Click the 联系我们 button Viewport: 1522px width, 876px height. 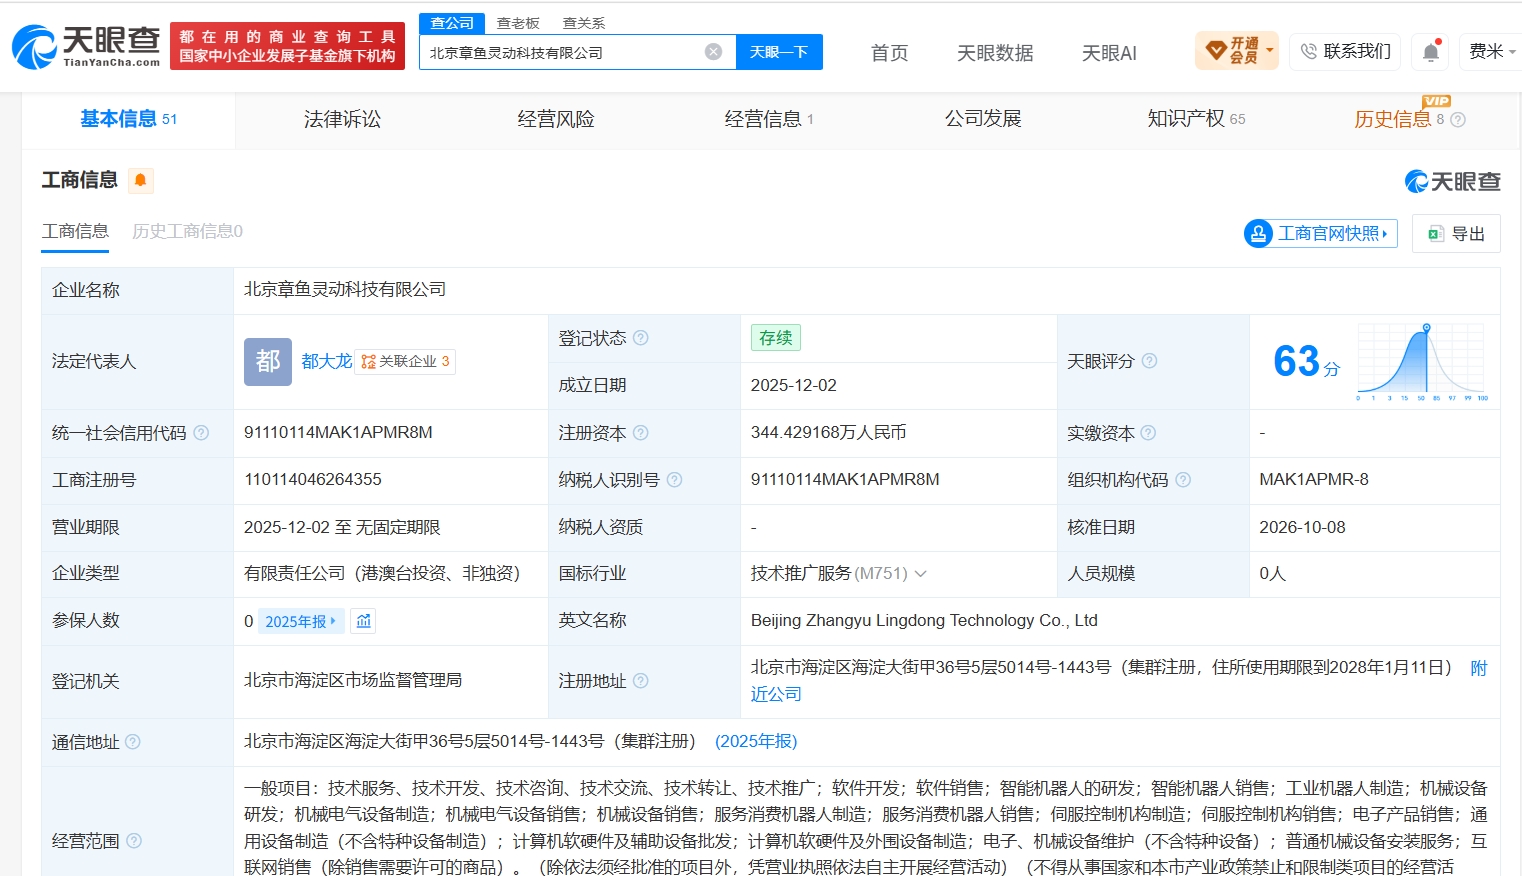[1346, 51]
